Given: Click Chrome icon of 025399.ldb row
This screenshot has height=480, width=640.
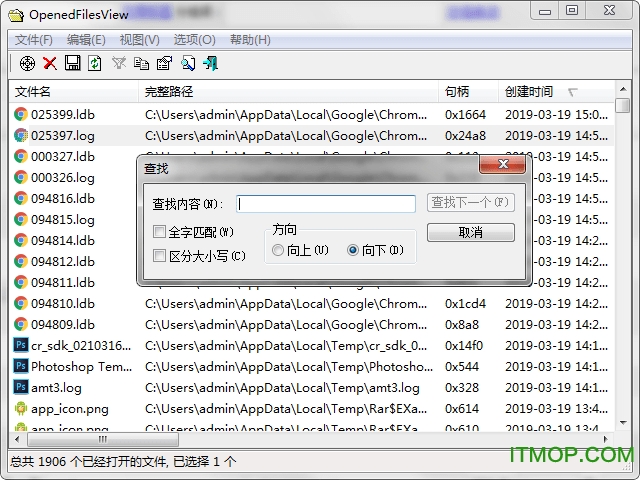Looking at the screenshot, I should click(21, 114).
